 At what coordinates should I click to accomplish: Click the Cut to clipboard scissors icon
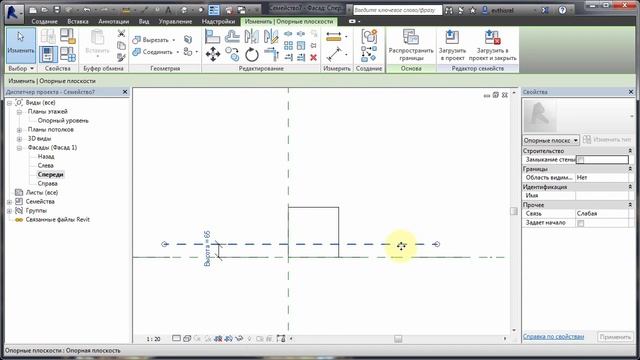click(121, 33)
